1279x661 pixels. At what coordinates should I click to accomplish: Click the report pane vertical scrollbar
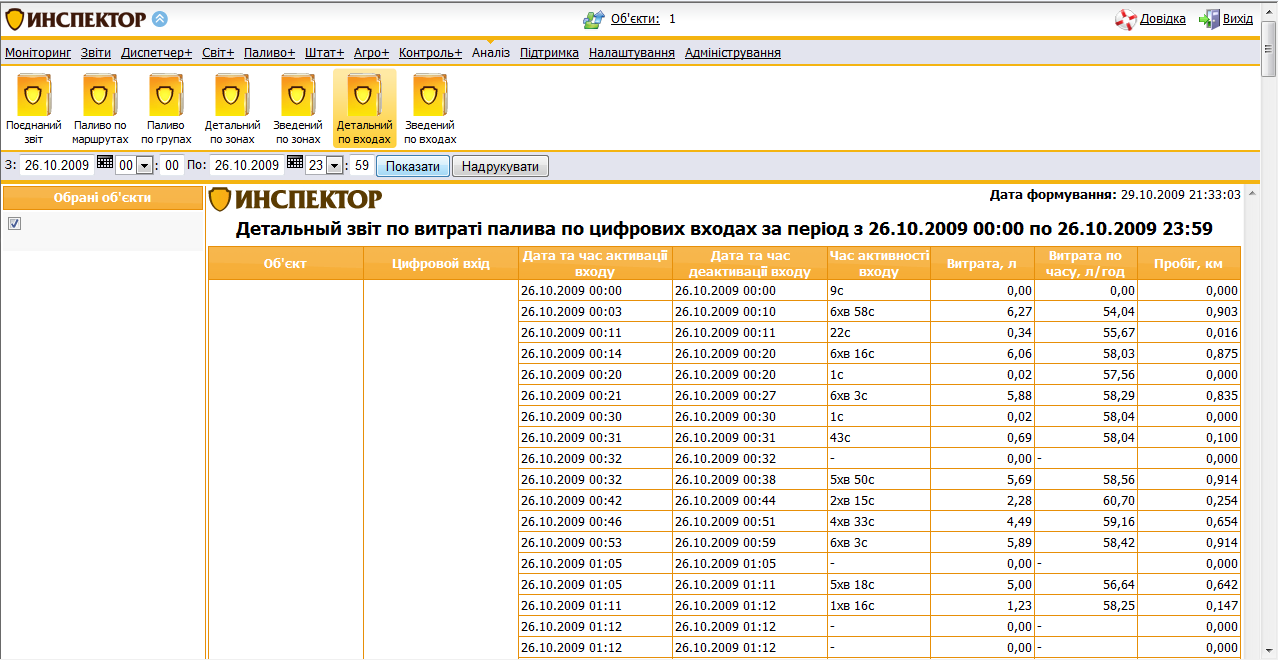(1251, 421)
